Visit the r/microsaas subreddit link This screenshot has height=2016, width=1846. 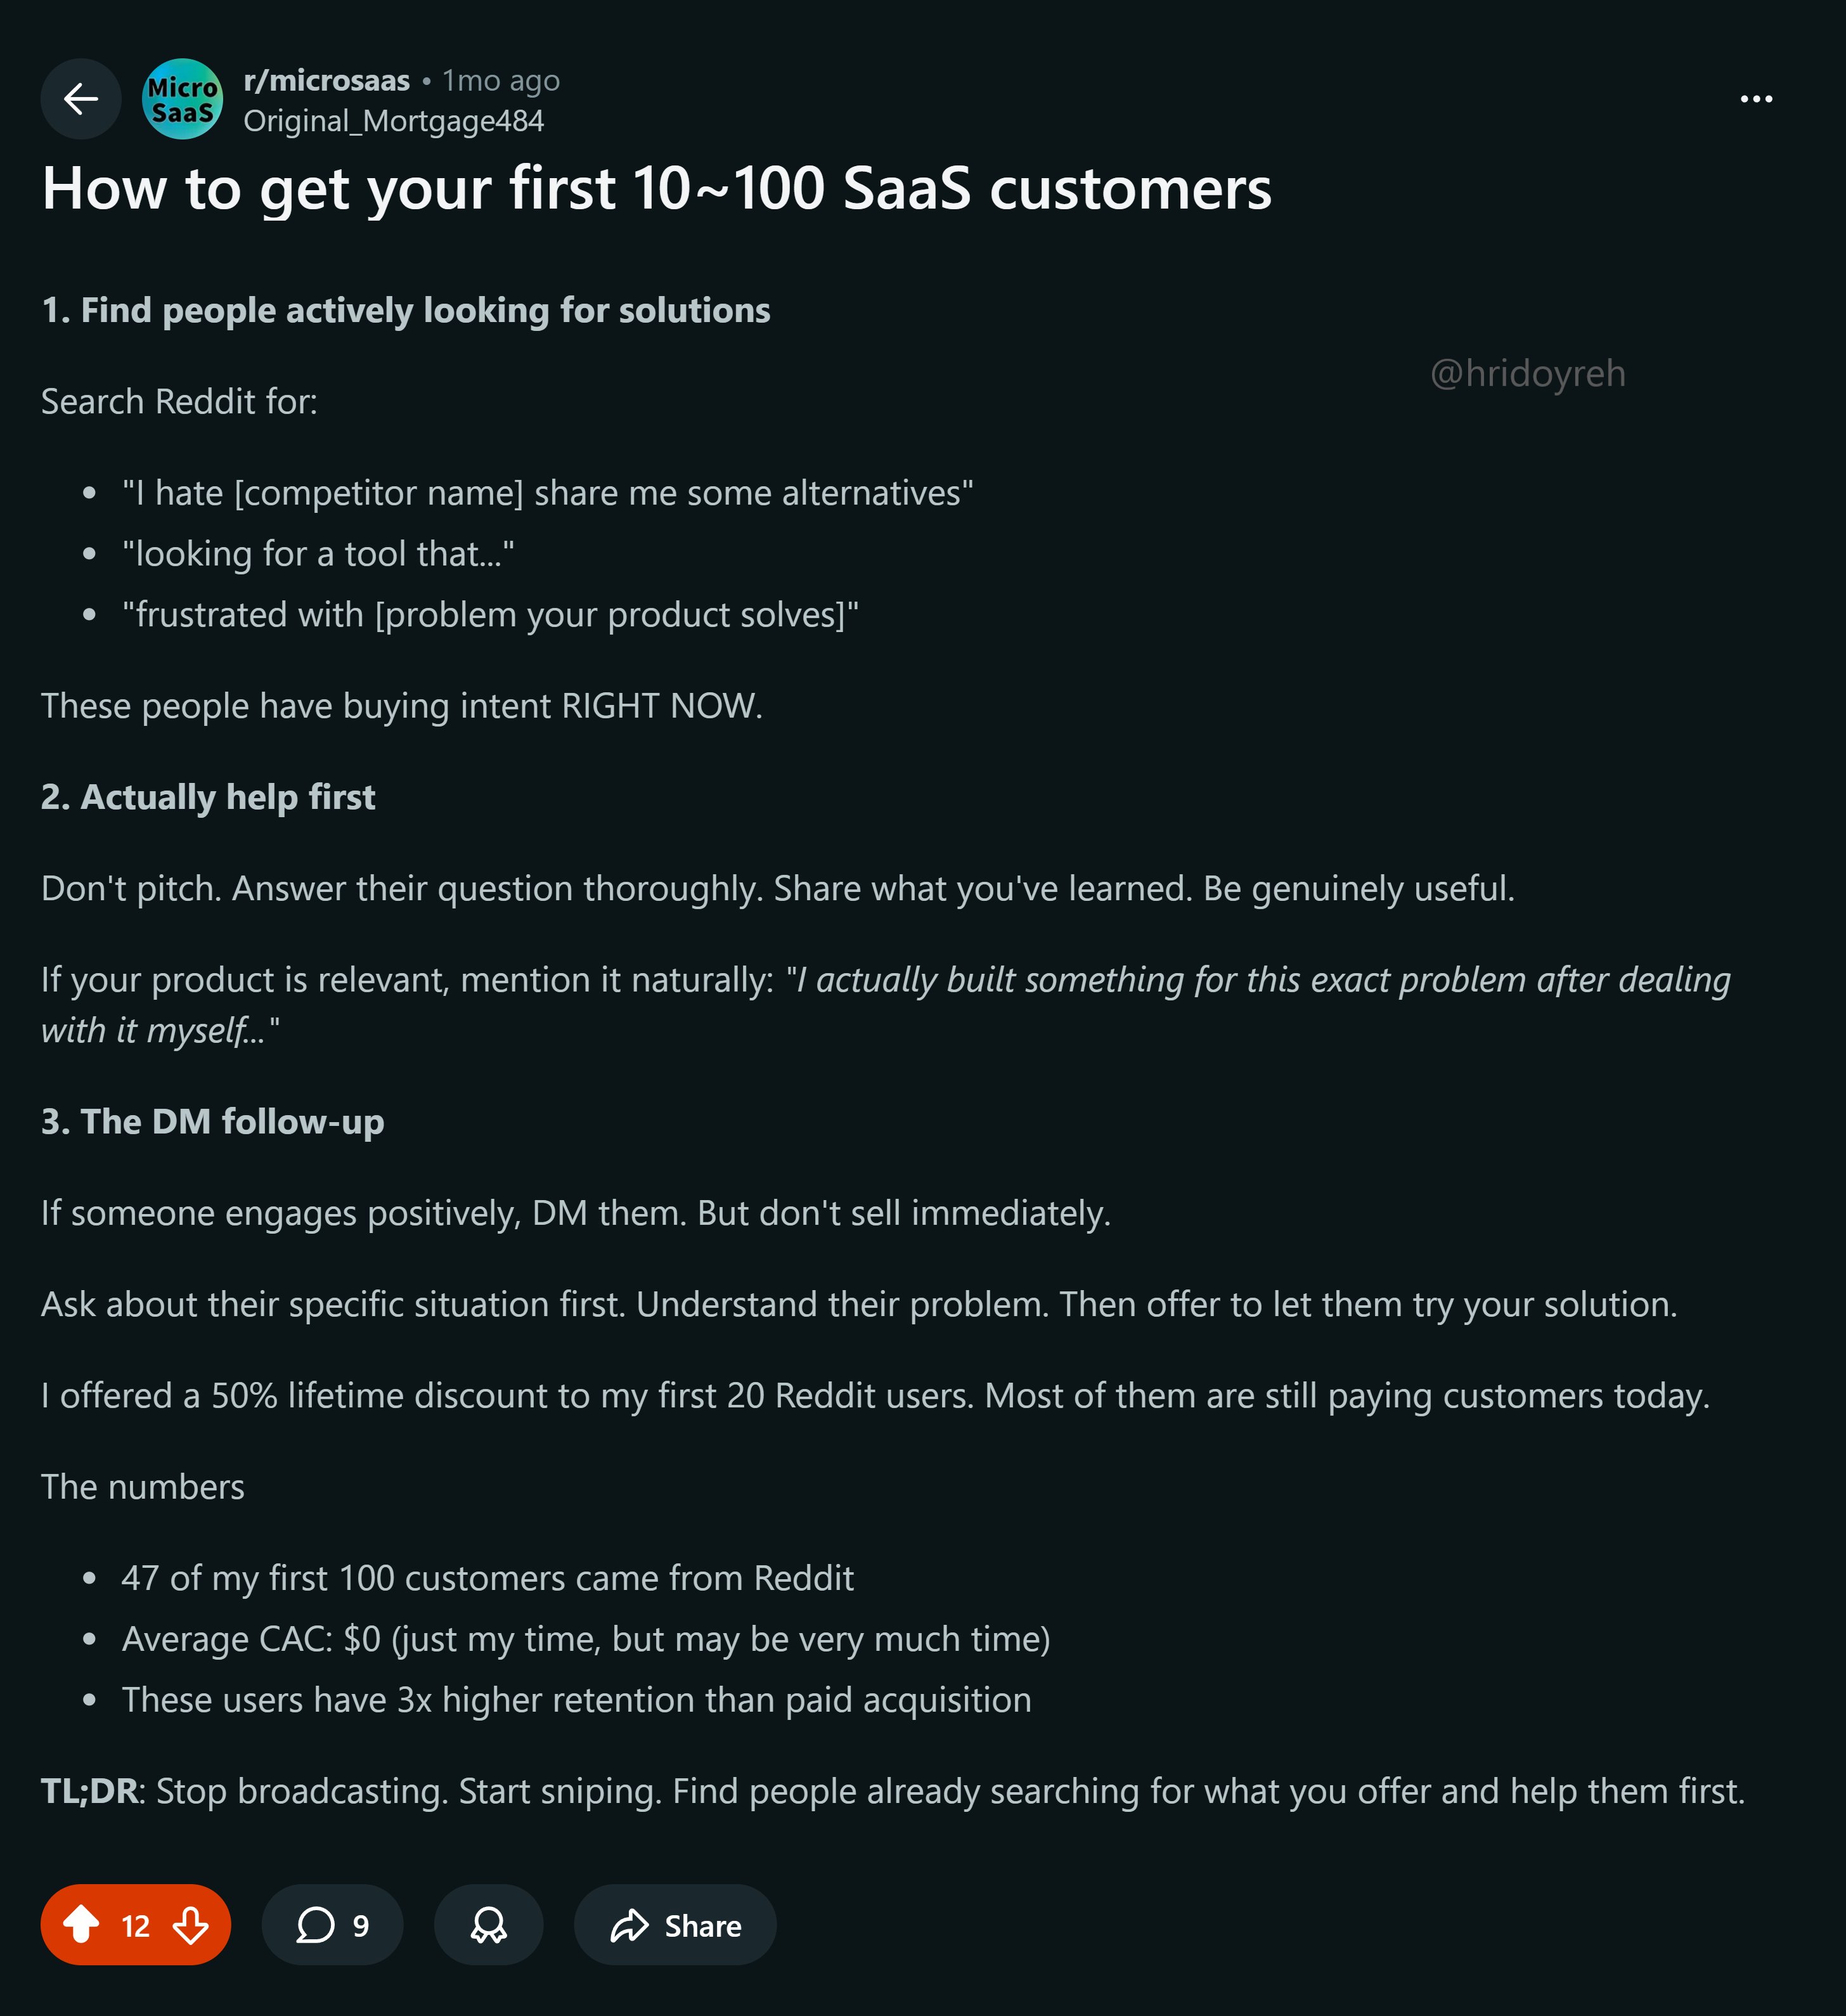tap(326, 80)
